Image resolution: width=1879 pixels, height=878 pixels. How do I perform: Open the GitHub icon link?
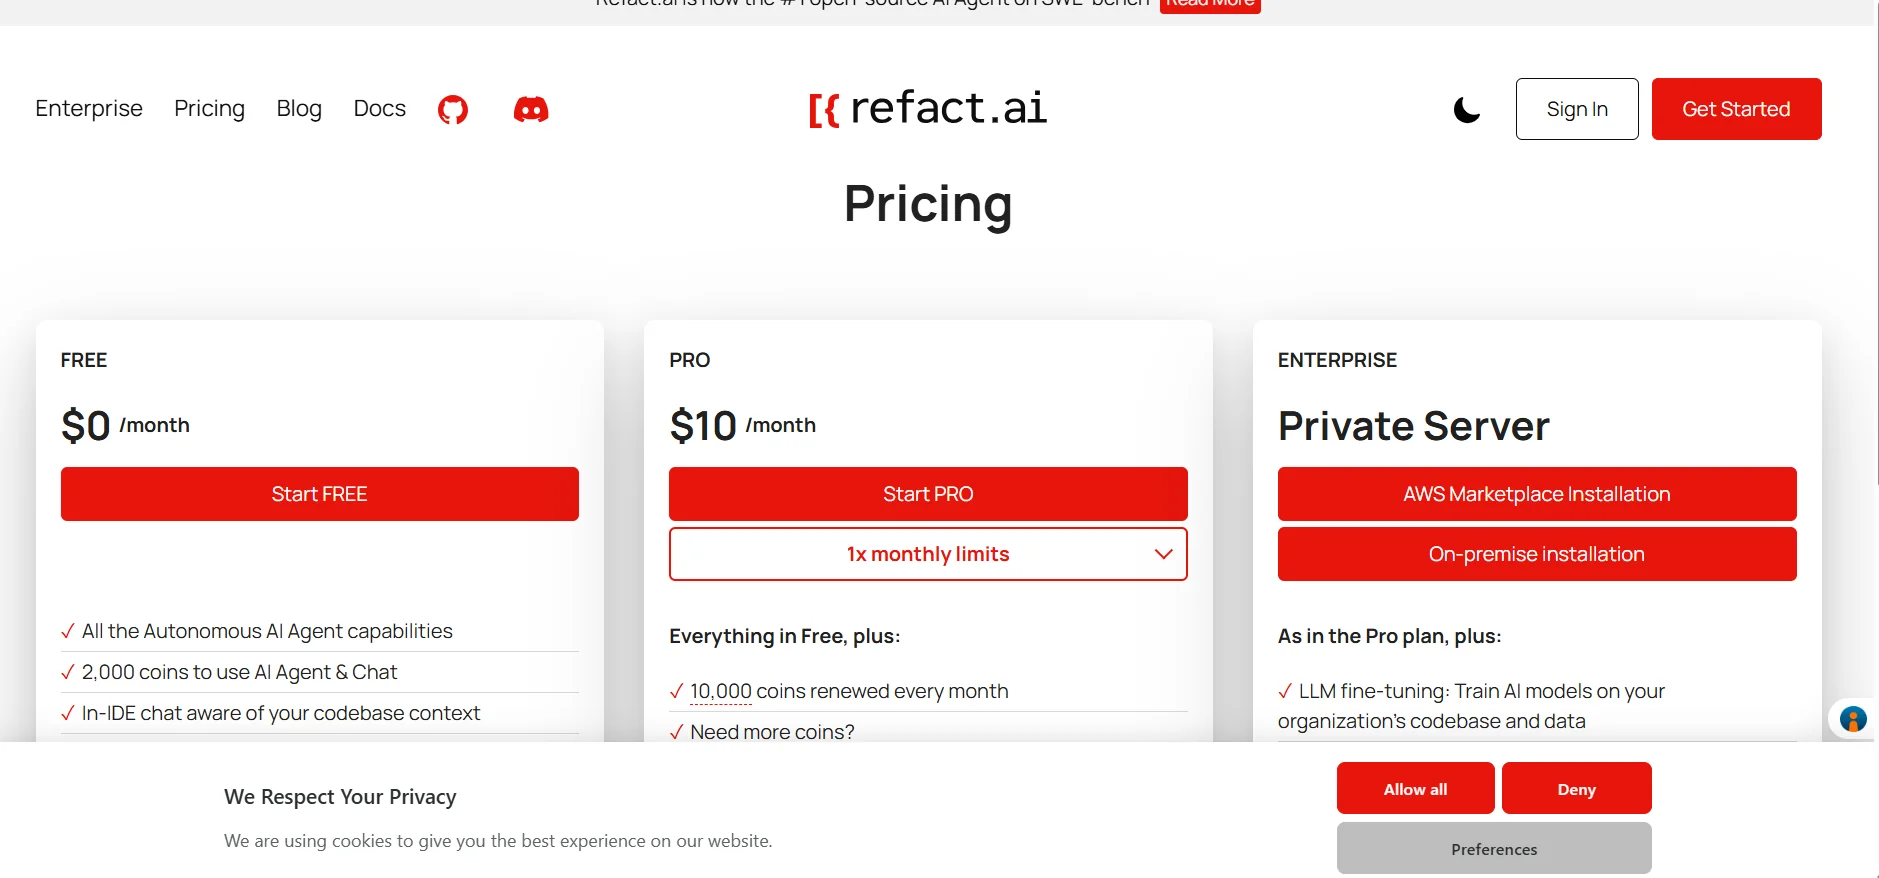(453, 109)
